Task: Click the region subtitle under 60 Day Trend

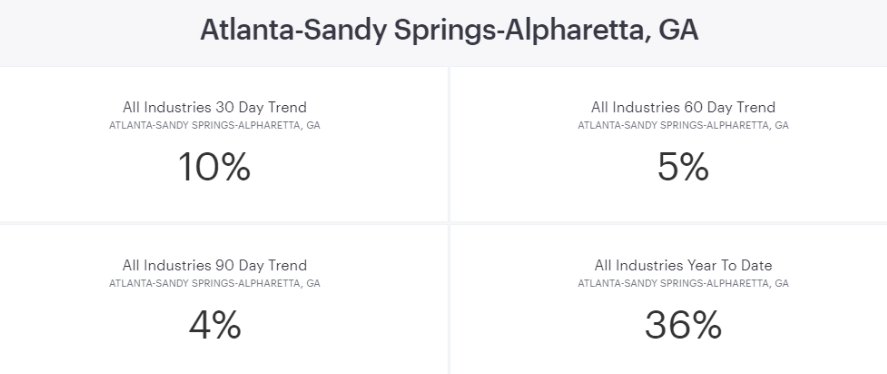Action: click(x=683, y=125)
